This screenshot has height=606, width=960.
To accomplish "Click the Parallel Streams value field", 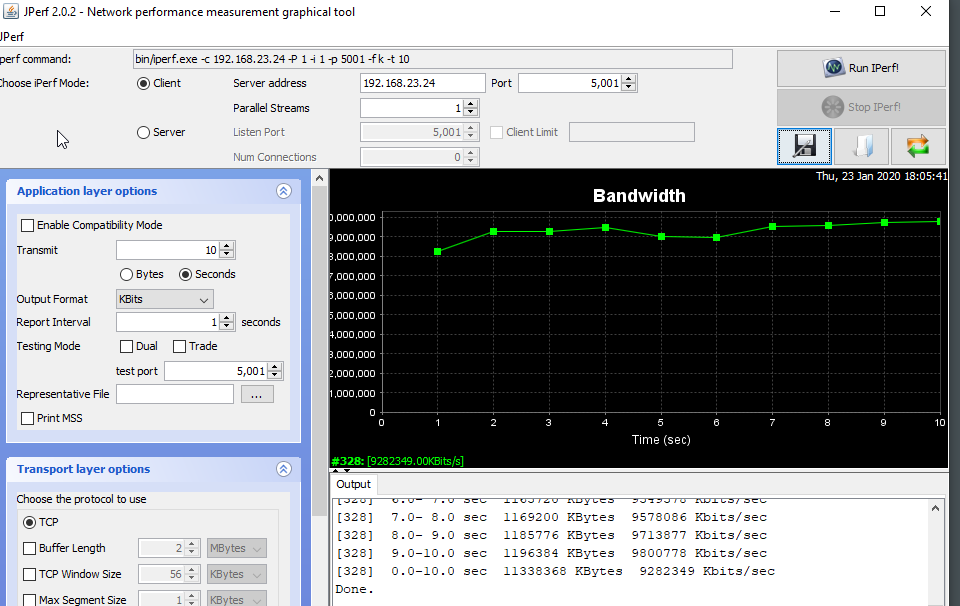I will (412, 108).
